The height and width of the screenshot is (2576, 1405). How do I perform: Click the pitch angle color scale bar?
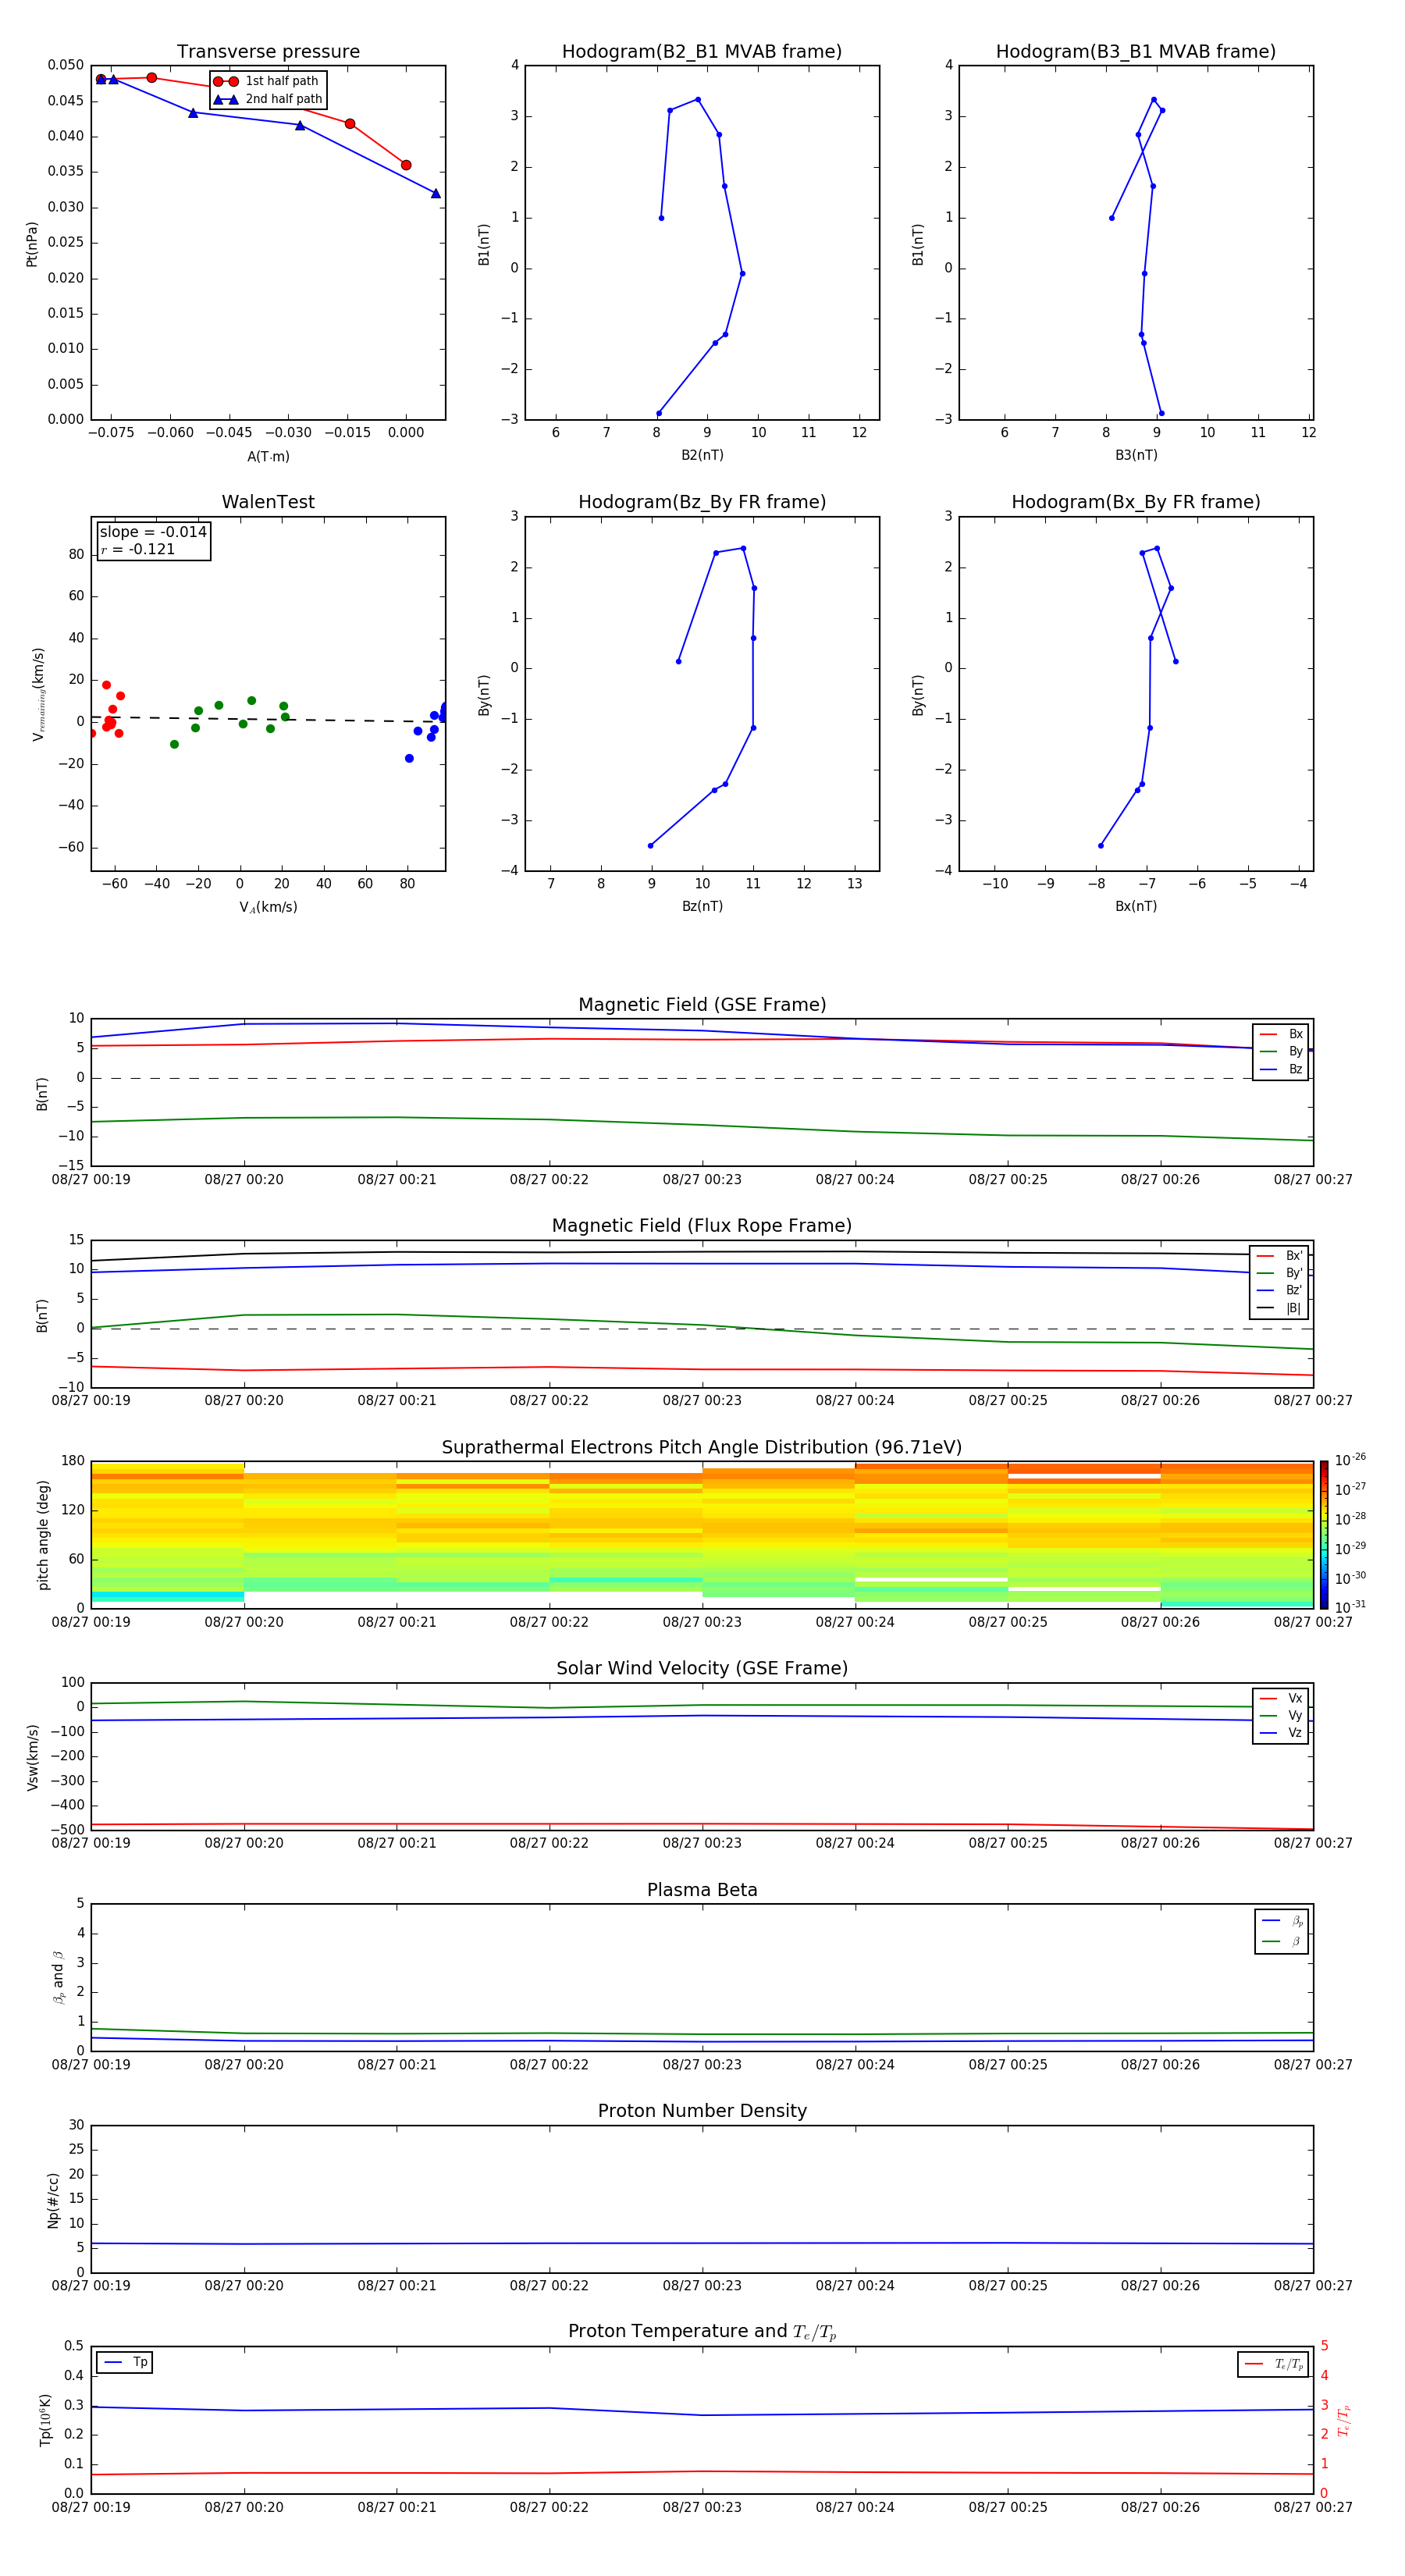pyautogui.click(x=1324, y=1535)
